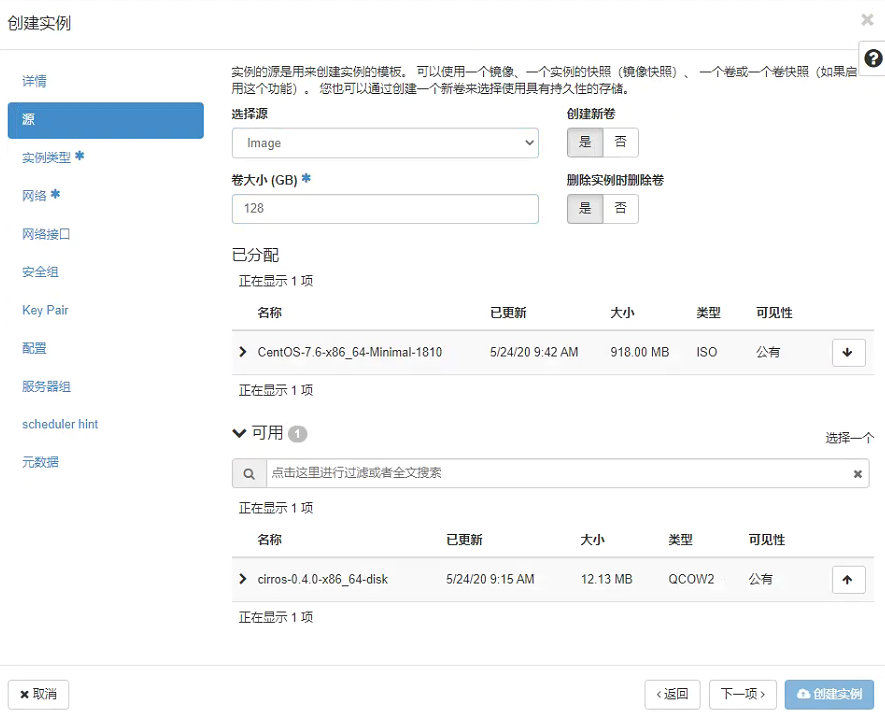Screen dimensions: 885x719
Task: Clear the filter search box
Action: point(857,474)
